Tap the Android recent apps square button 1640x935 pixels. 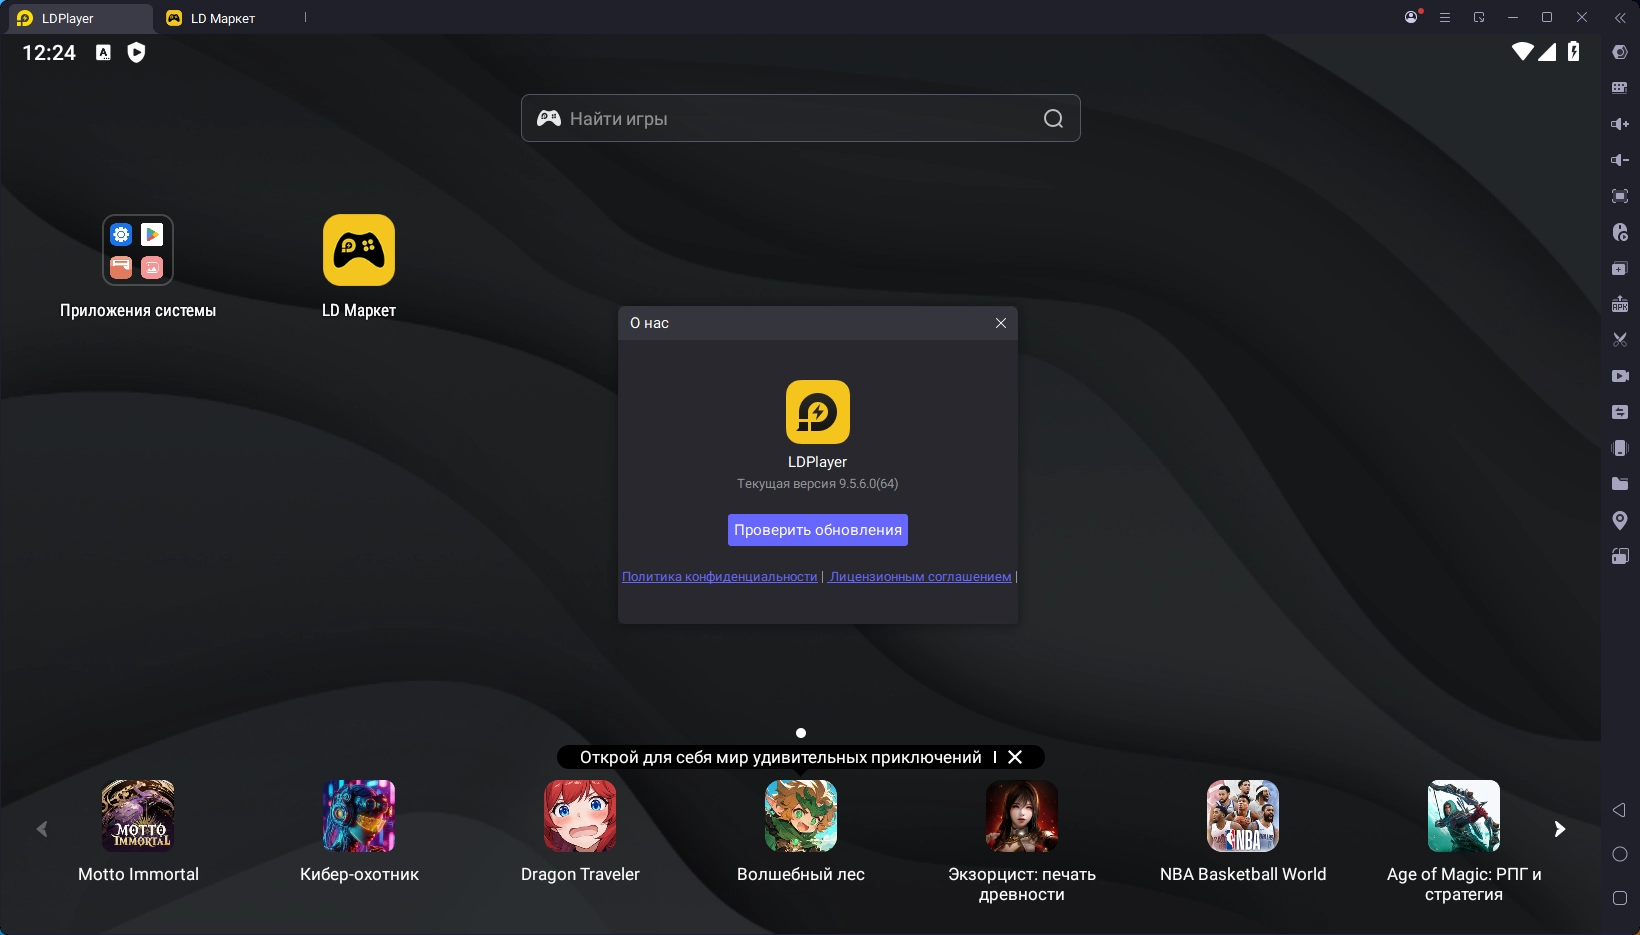(1620, 898)
